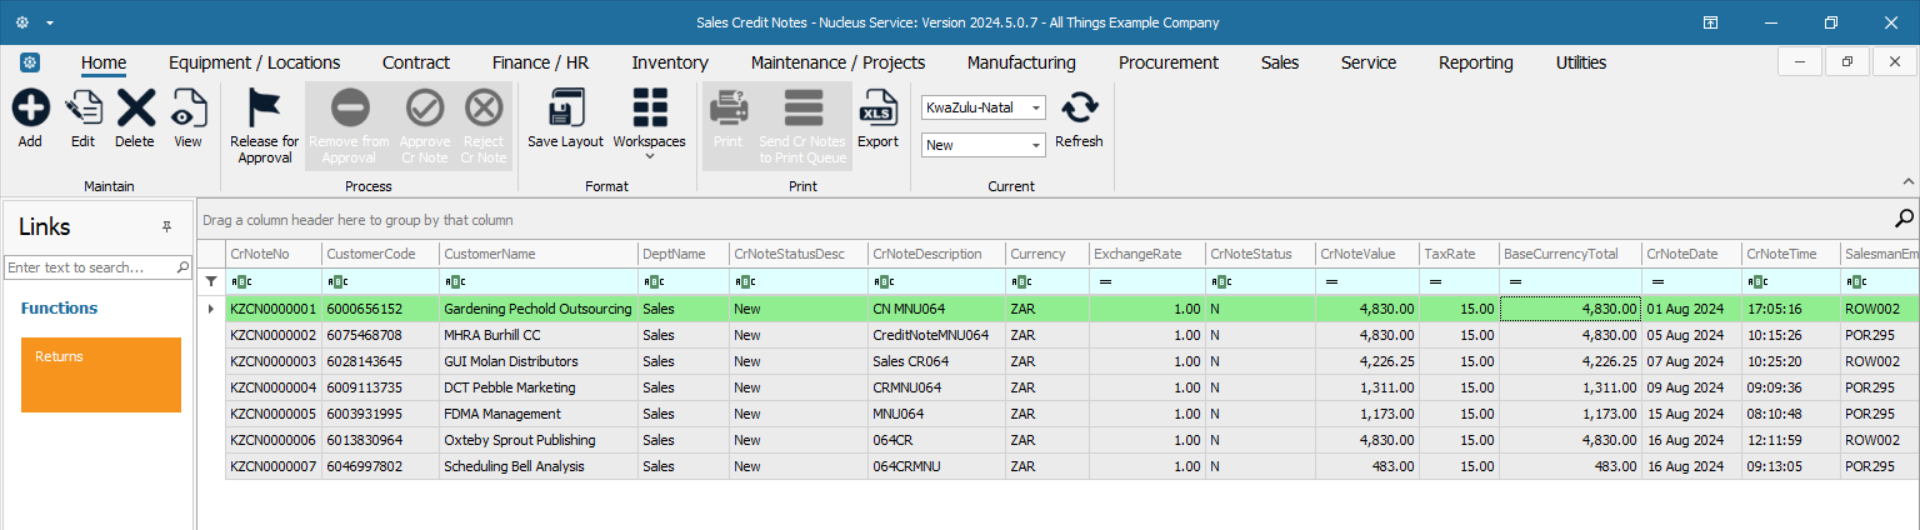
Task: Select credit note KZCN0000005 cell
Action: [x=273, y=413]
